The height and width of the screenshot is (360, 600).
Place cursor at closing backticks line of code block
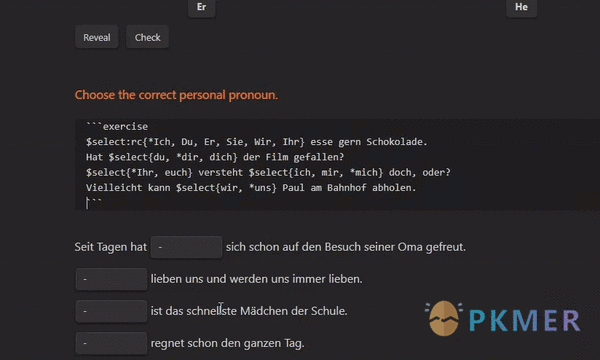coord(94,202)
